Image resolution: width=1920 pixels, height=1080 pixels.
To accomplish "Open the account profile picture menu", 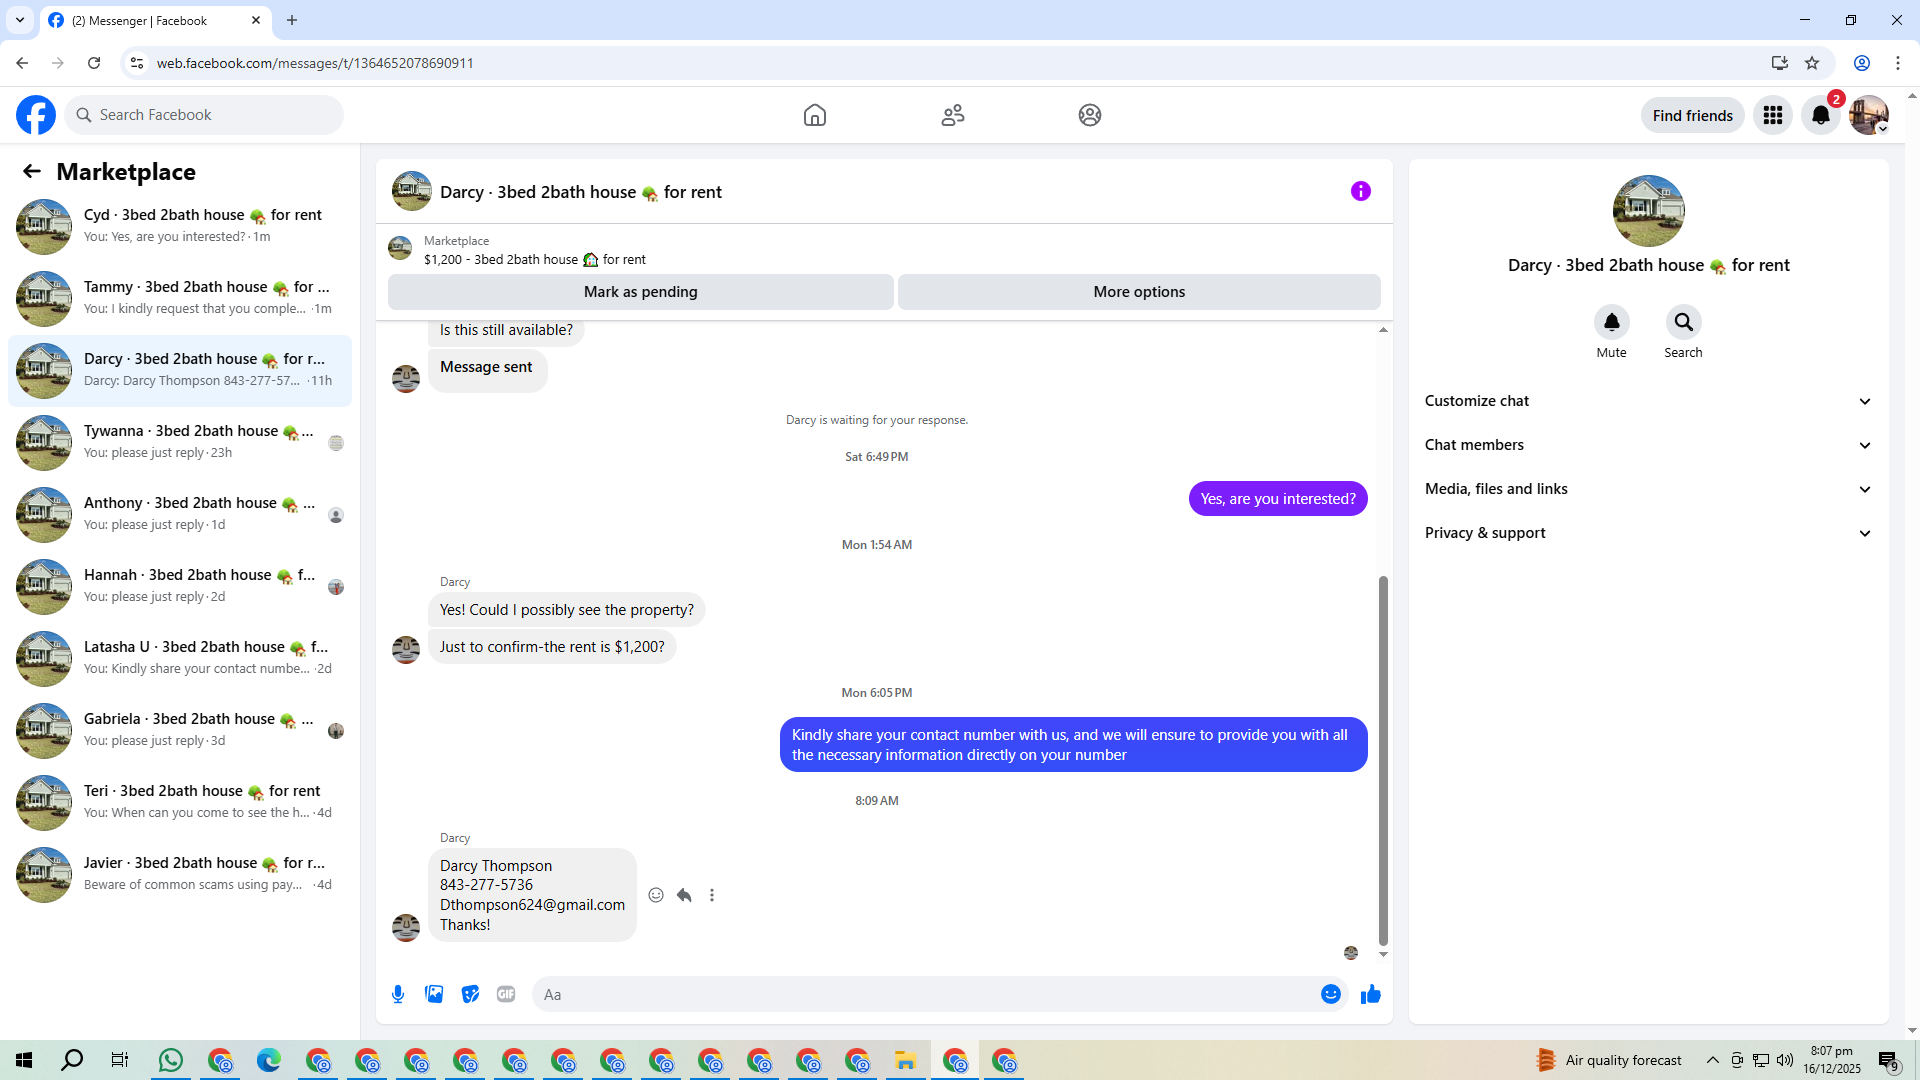I will click(1868, 115).
